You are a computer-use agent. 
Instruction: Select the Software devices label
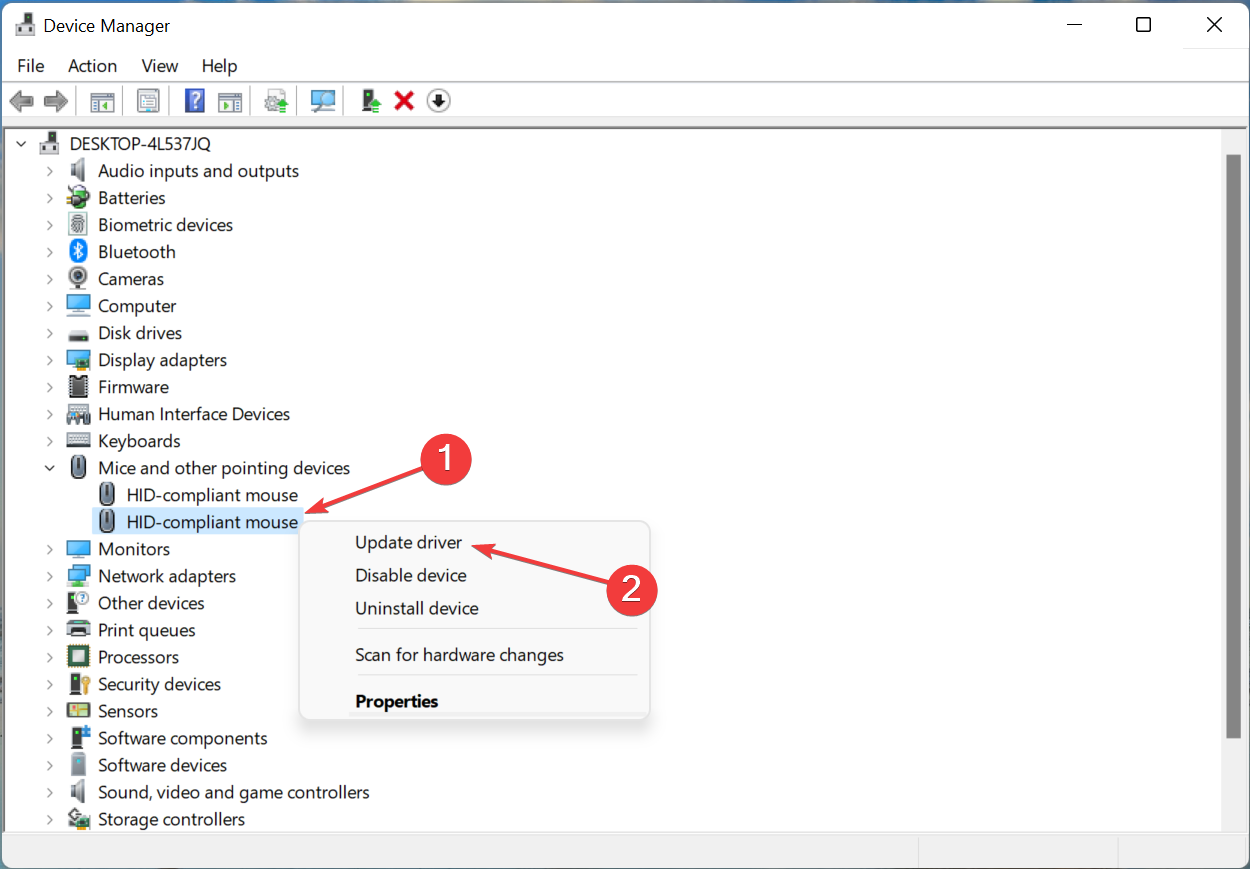tap(162, 765)
